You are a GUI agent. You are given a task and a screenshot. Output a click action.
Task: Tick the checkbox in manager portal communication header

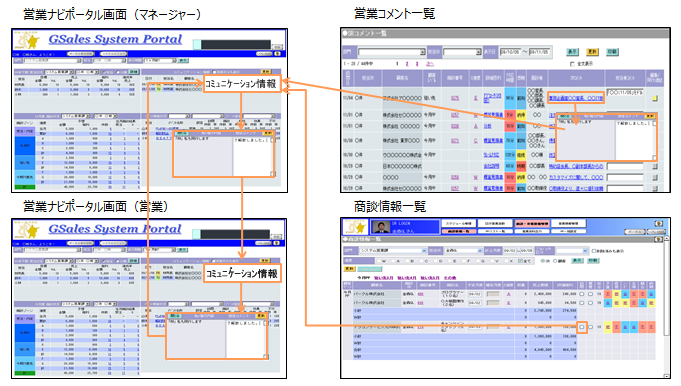click(x=214, y=72)
